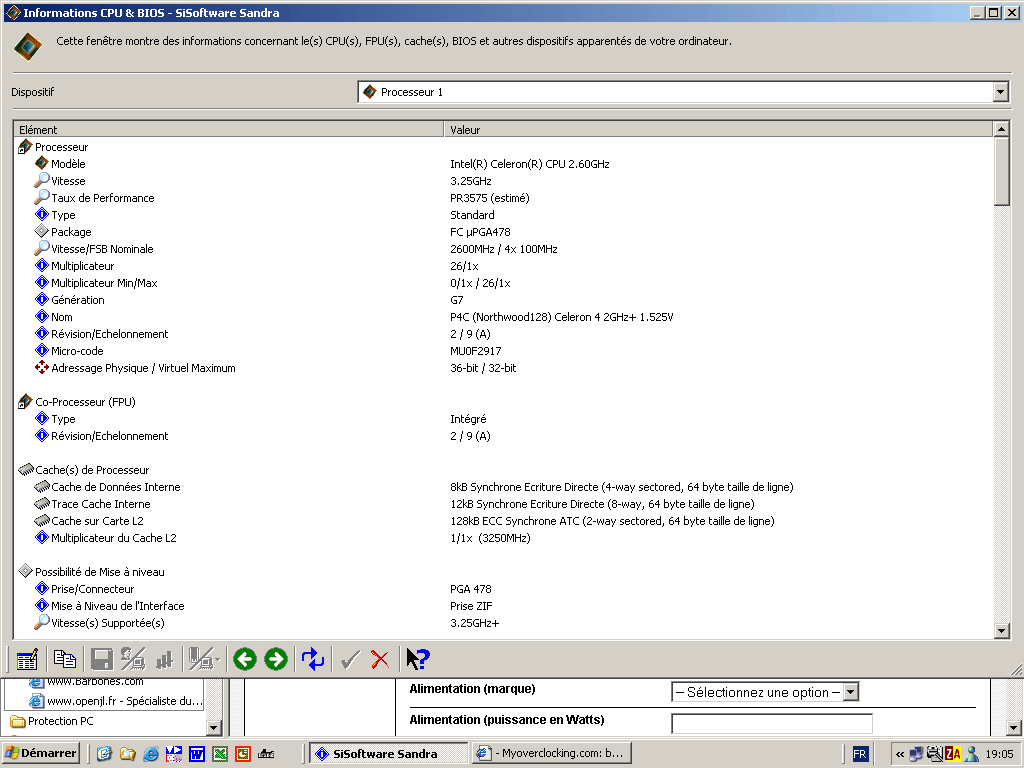The width and height of the screenshot is (1024, 768).
Task: Click the www.openjl.fr favorite link
Action: tap(117, 701)
